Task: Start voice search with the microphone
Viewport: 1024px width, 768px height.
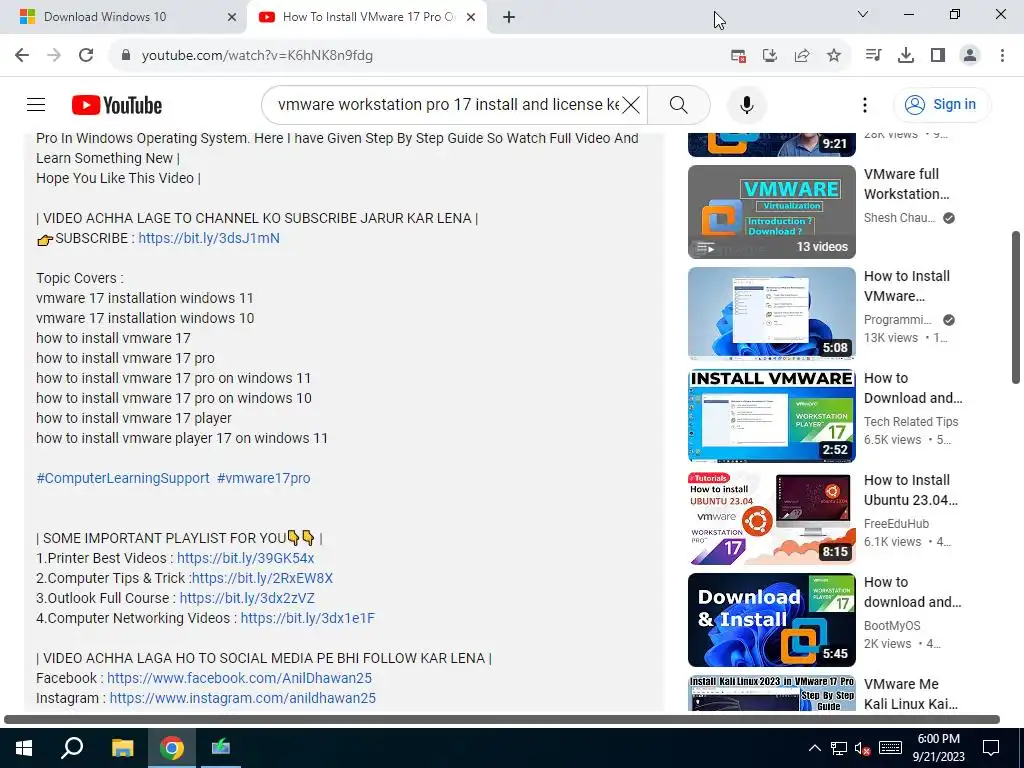Action: pos(746,104)
